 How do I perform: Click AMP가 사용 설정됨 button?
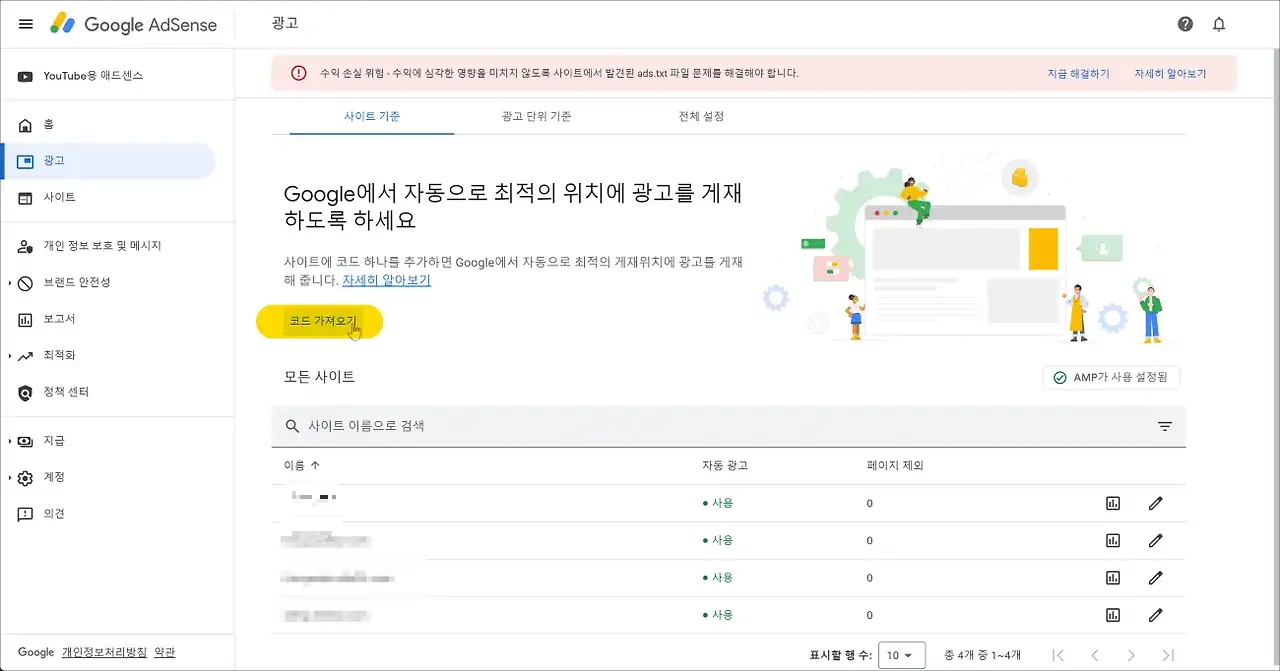point(1111,378)
